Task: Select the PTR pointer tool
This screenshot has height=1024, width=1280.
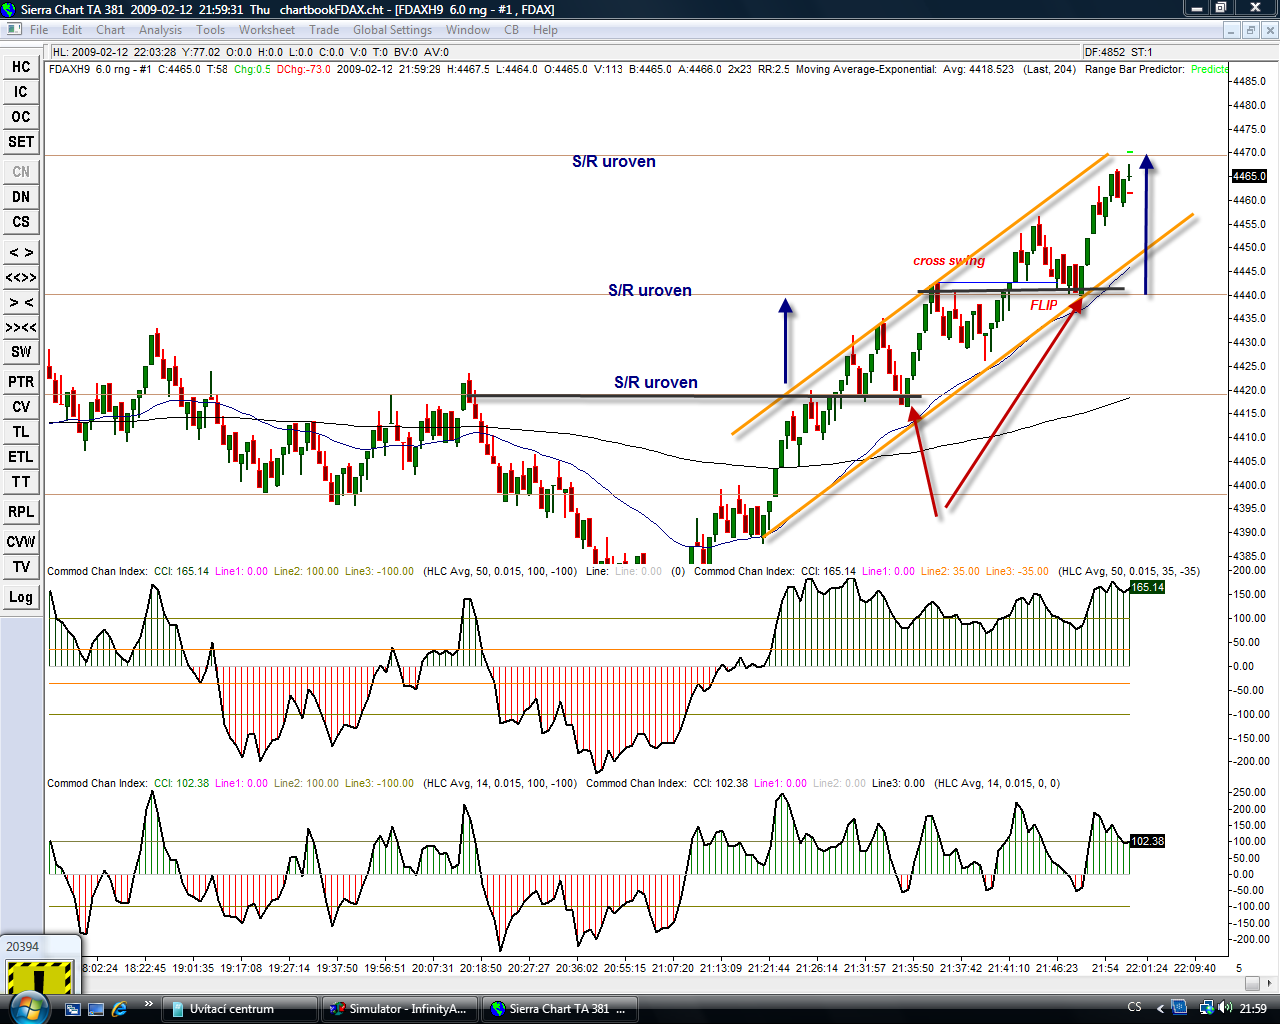Action: pyautogui.click(x=21, y=382)
